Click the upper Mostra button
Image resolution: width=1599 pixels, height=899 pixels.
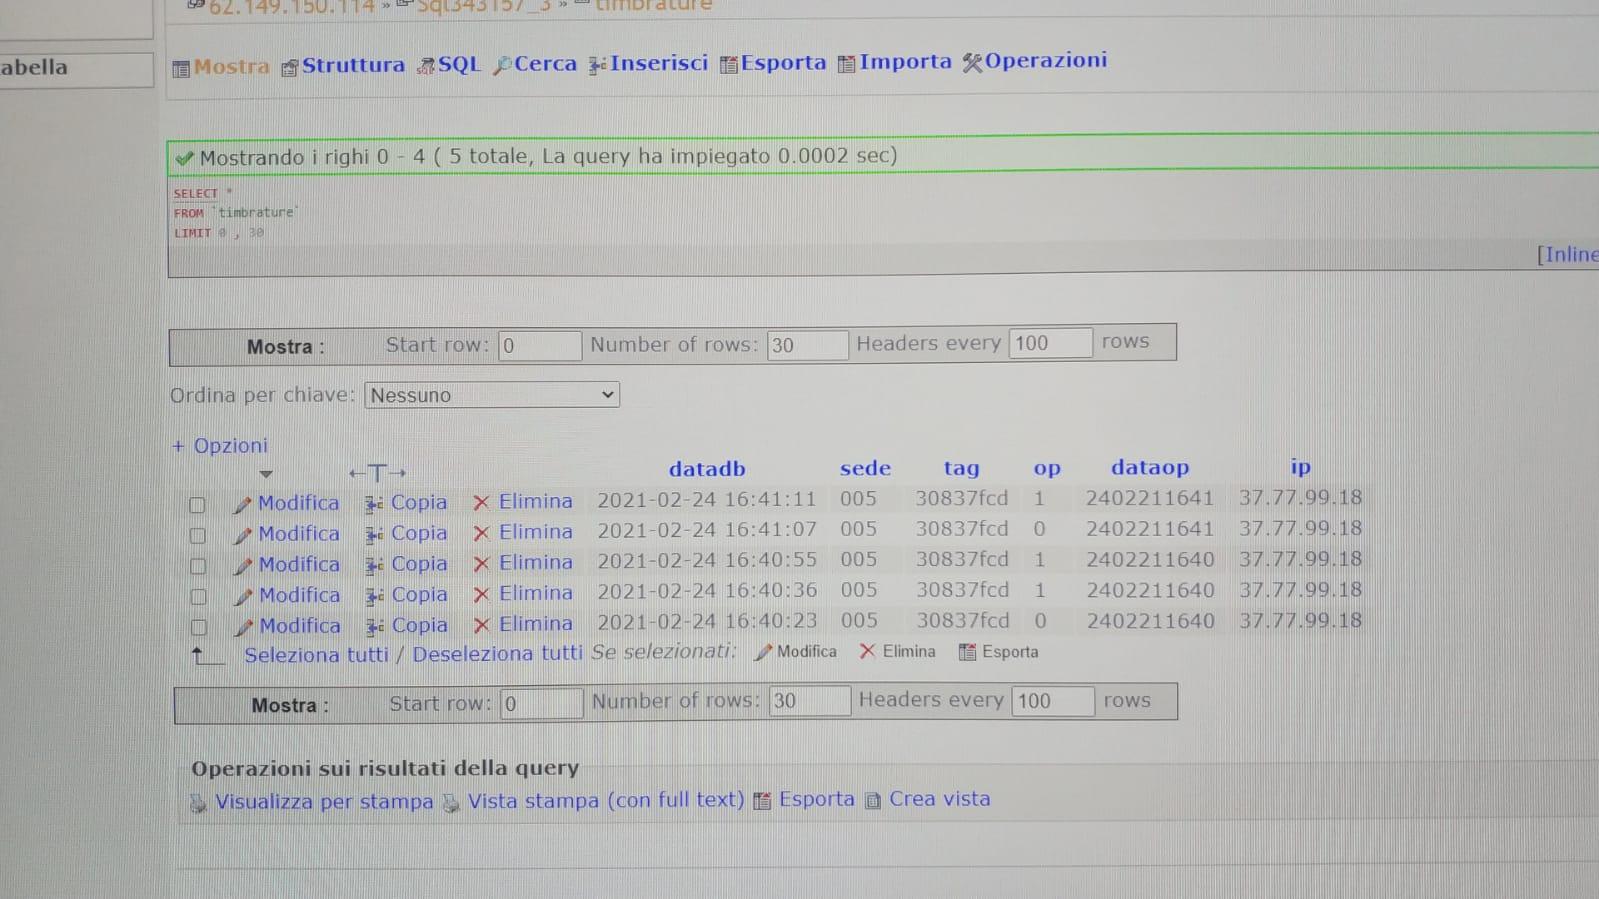click(x=285, y=347)
